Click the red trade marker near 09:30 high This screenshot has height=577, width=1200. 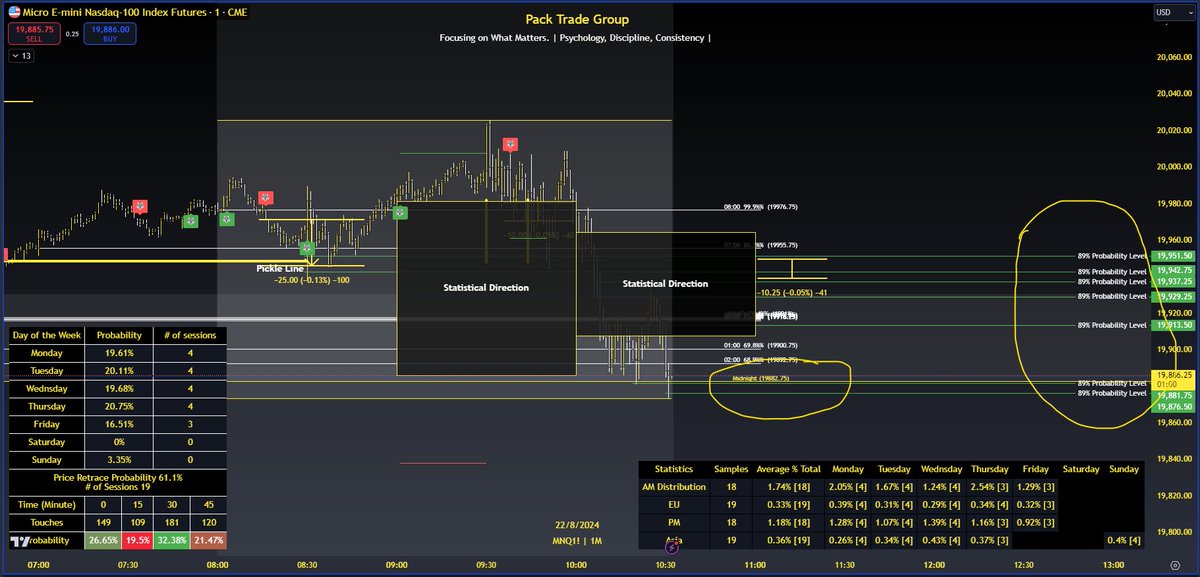coord(510,145)
